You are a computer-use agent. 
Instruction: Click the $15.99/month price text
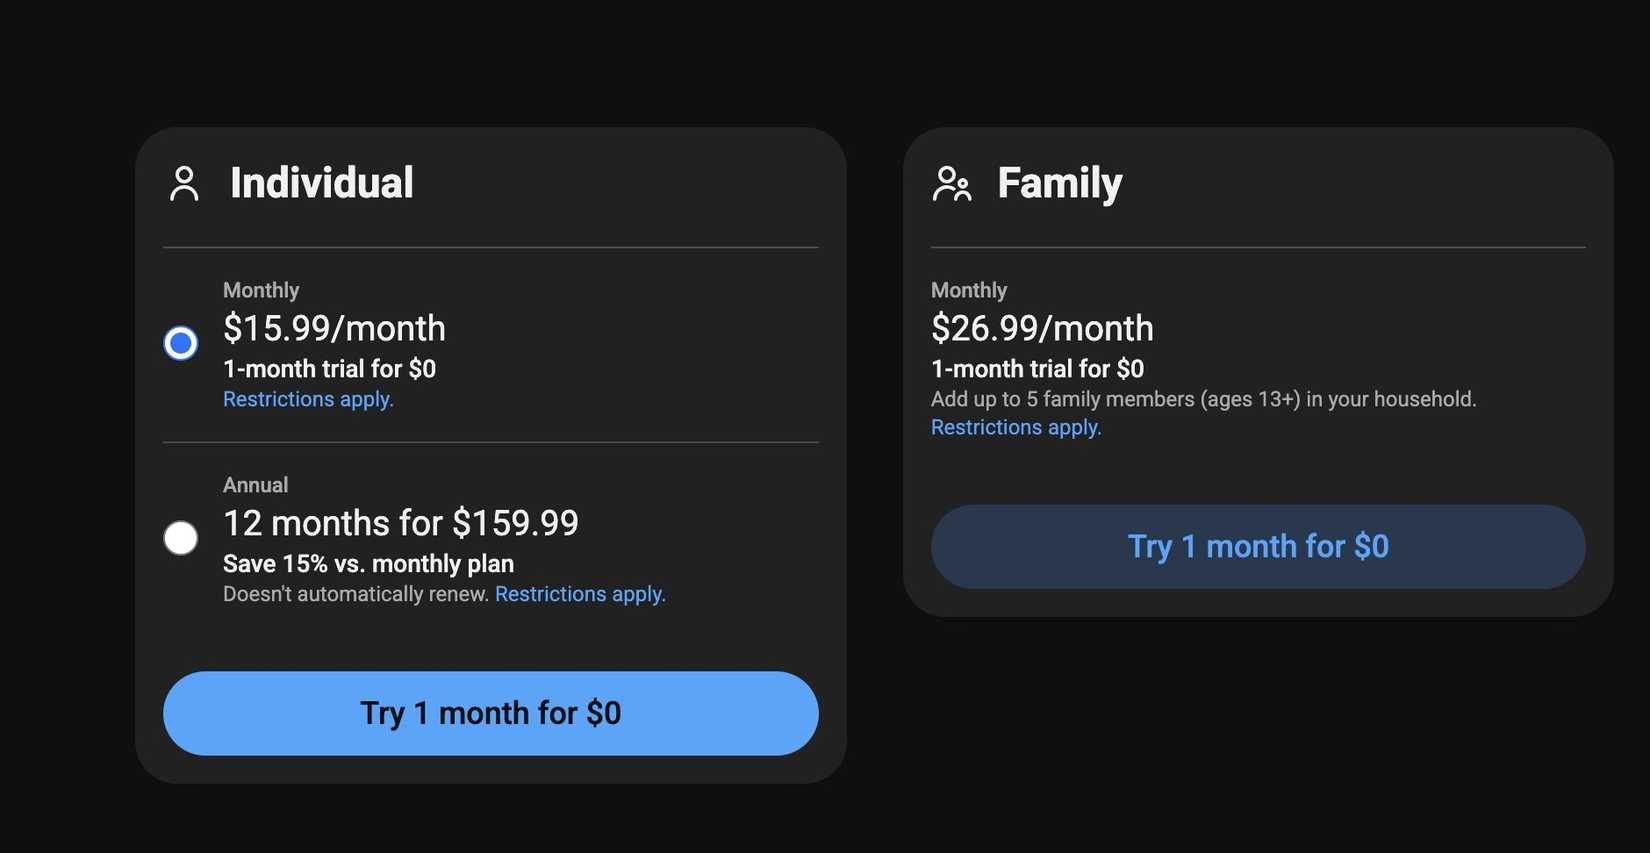point(334,328)
